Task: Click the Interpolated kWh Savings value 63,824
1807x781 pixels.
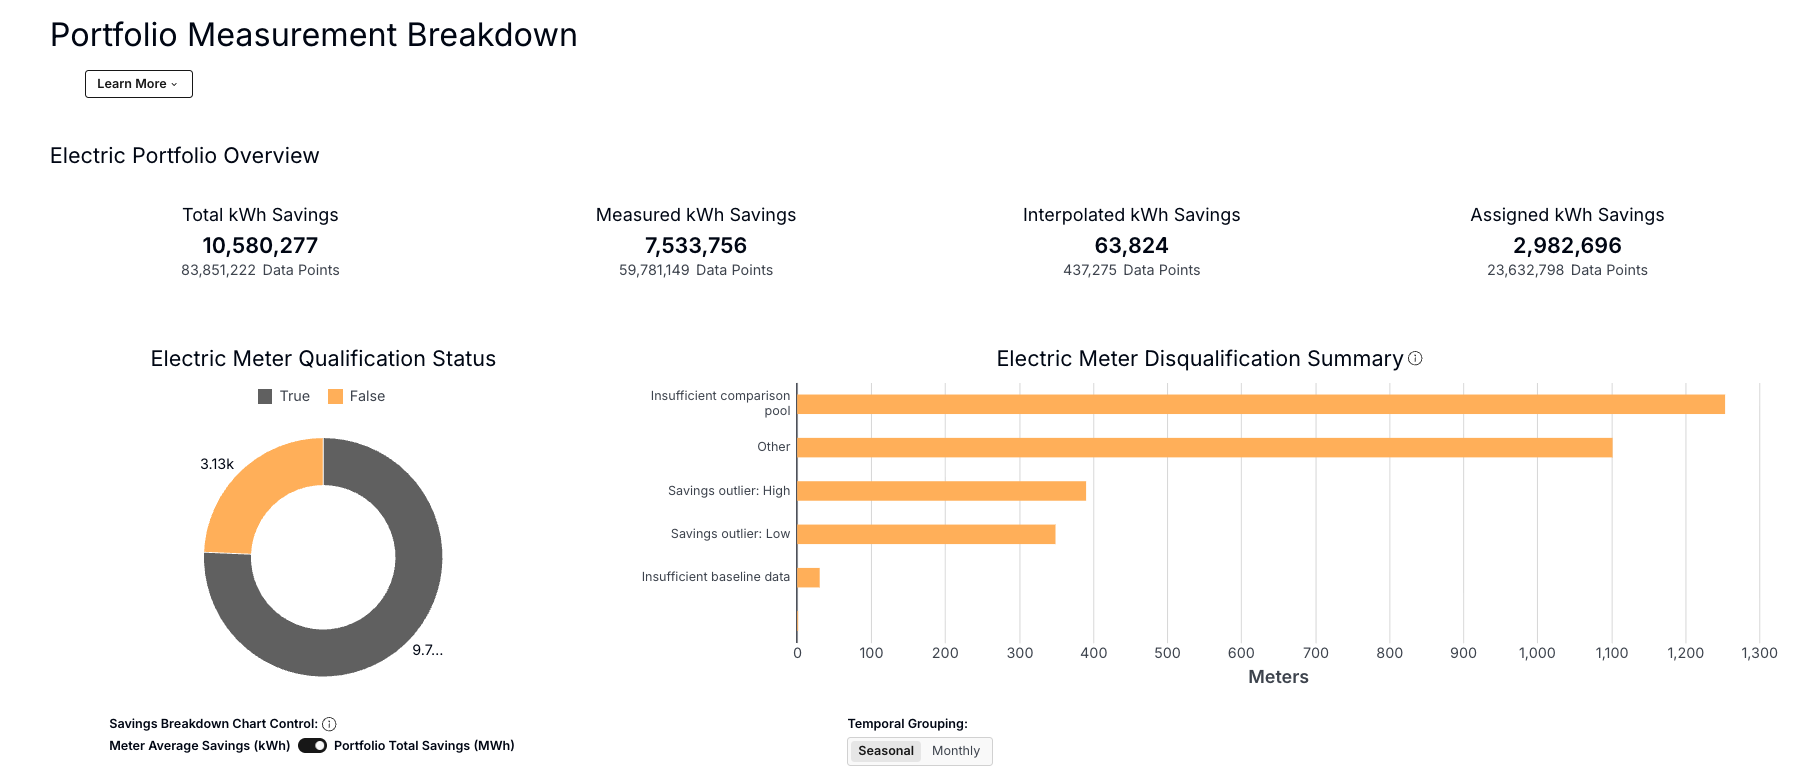Action: tap(1131, 246)
